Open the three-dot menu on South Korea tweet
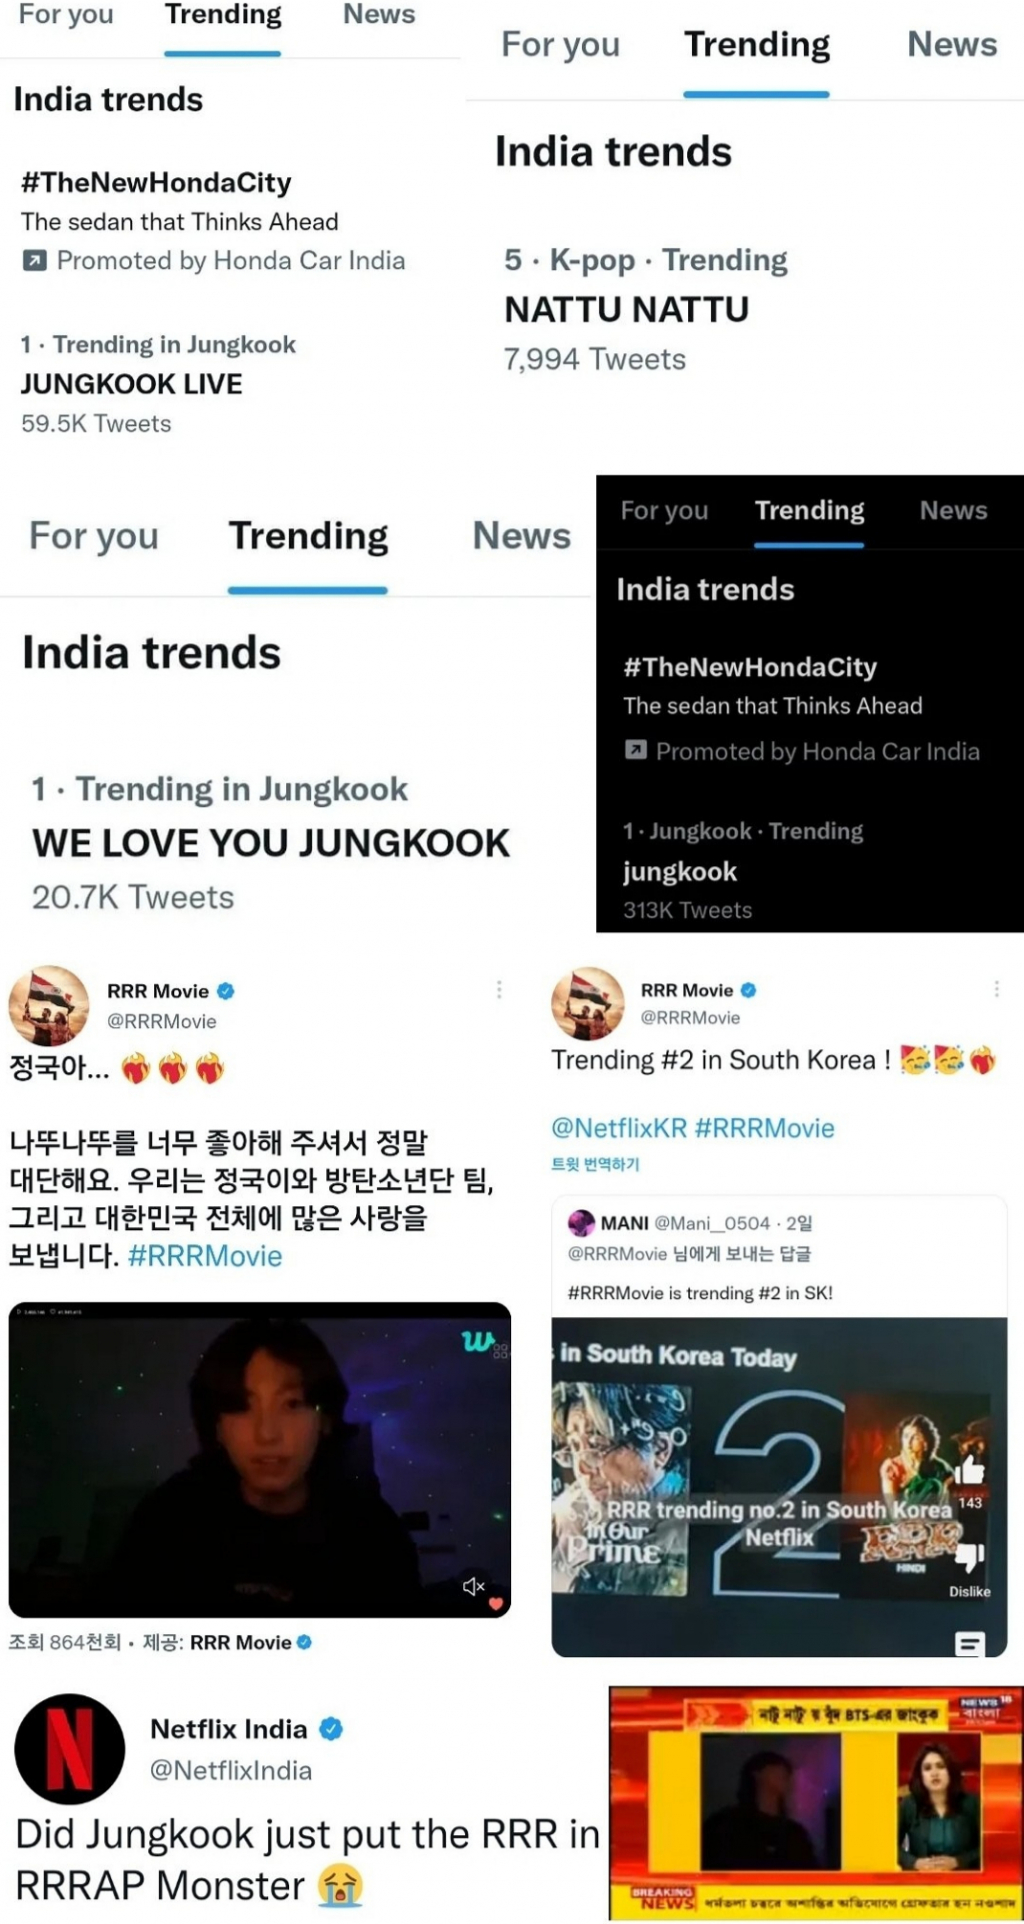The image size is (1024, 1924). coord(996,988)
